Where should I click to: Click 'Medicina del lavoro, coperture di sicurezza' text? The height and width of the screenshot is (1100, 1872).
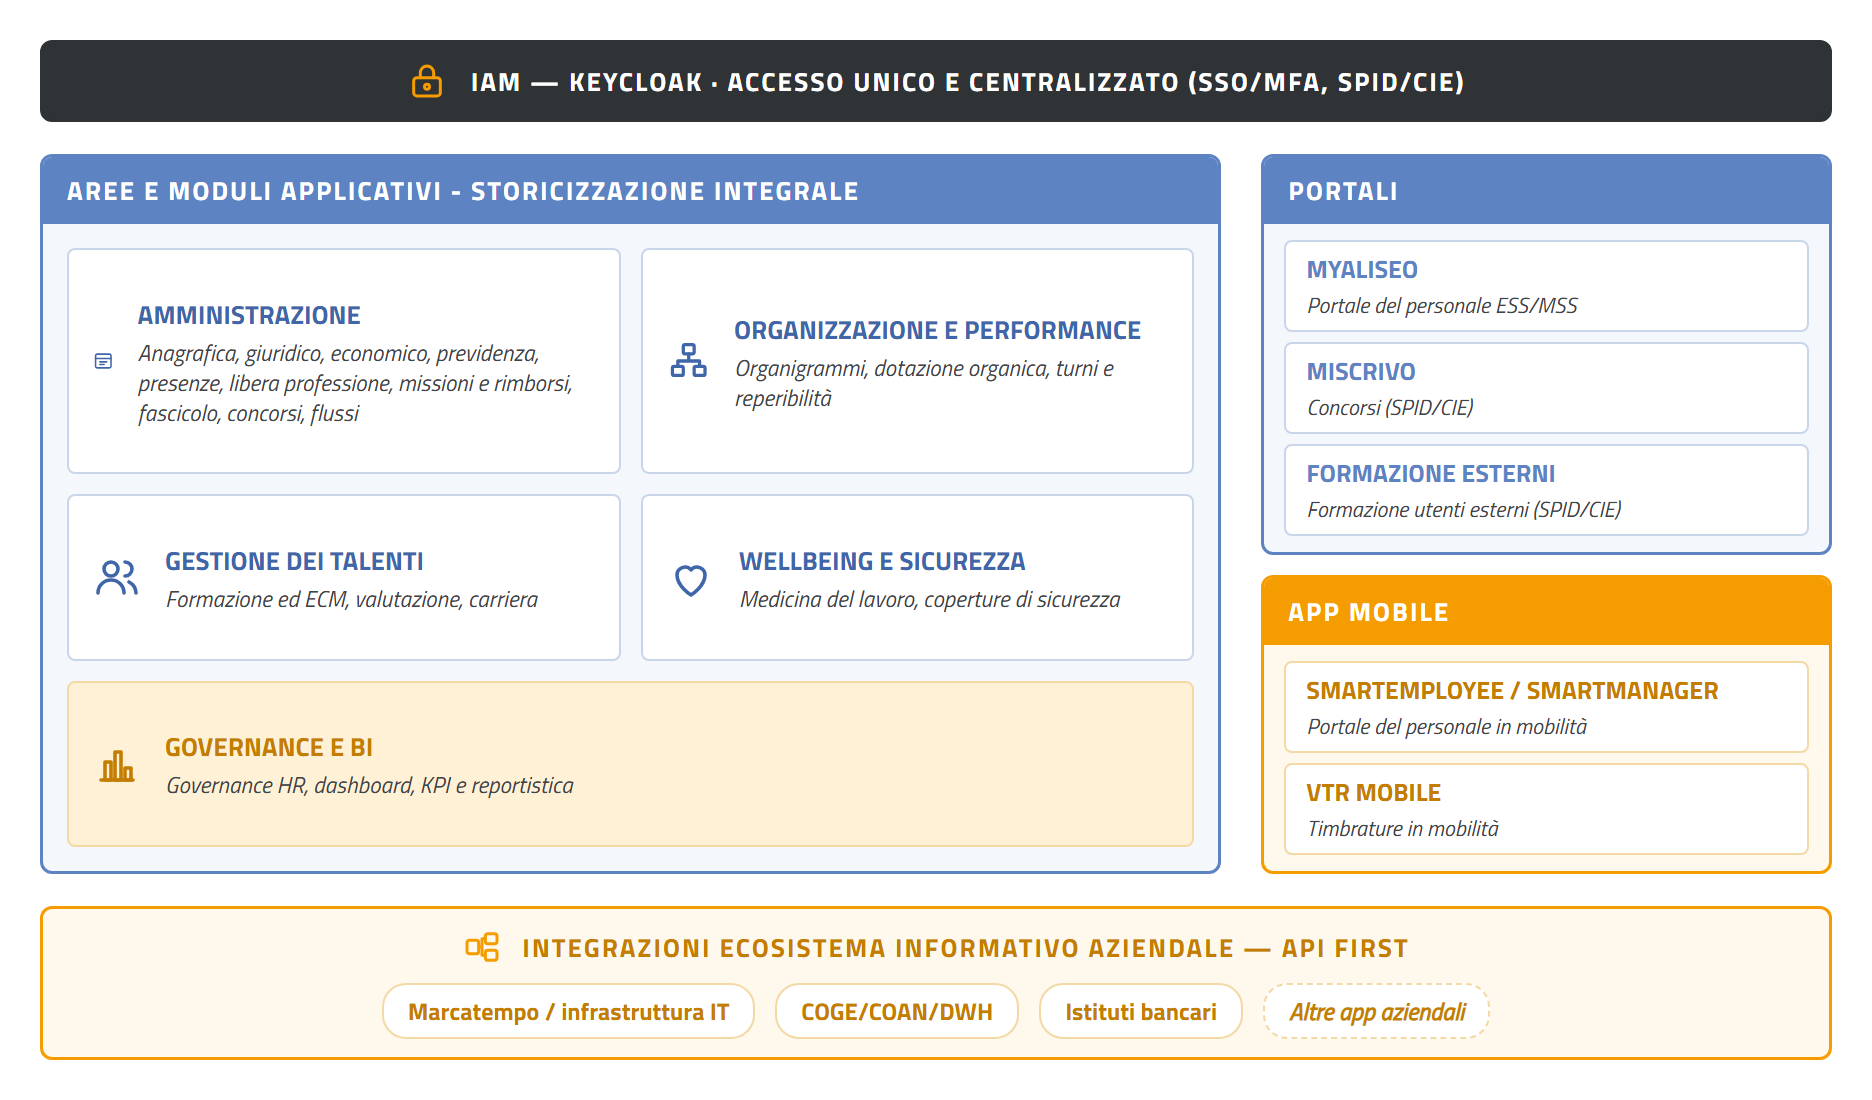coord(930,599)
